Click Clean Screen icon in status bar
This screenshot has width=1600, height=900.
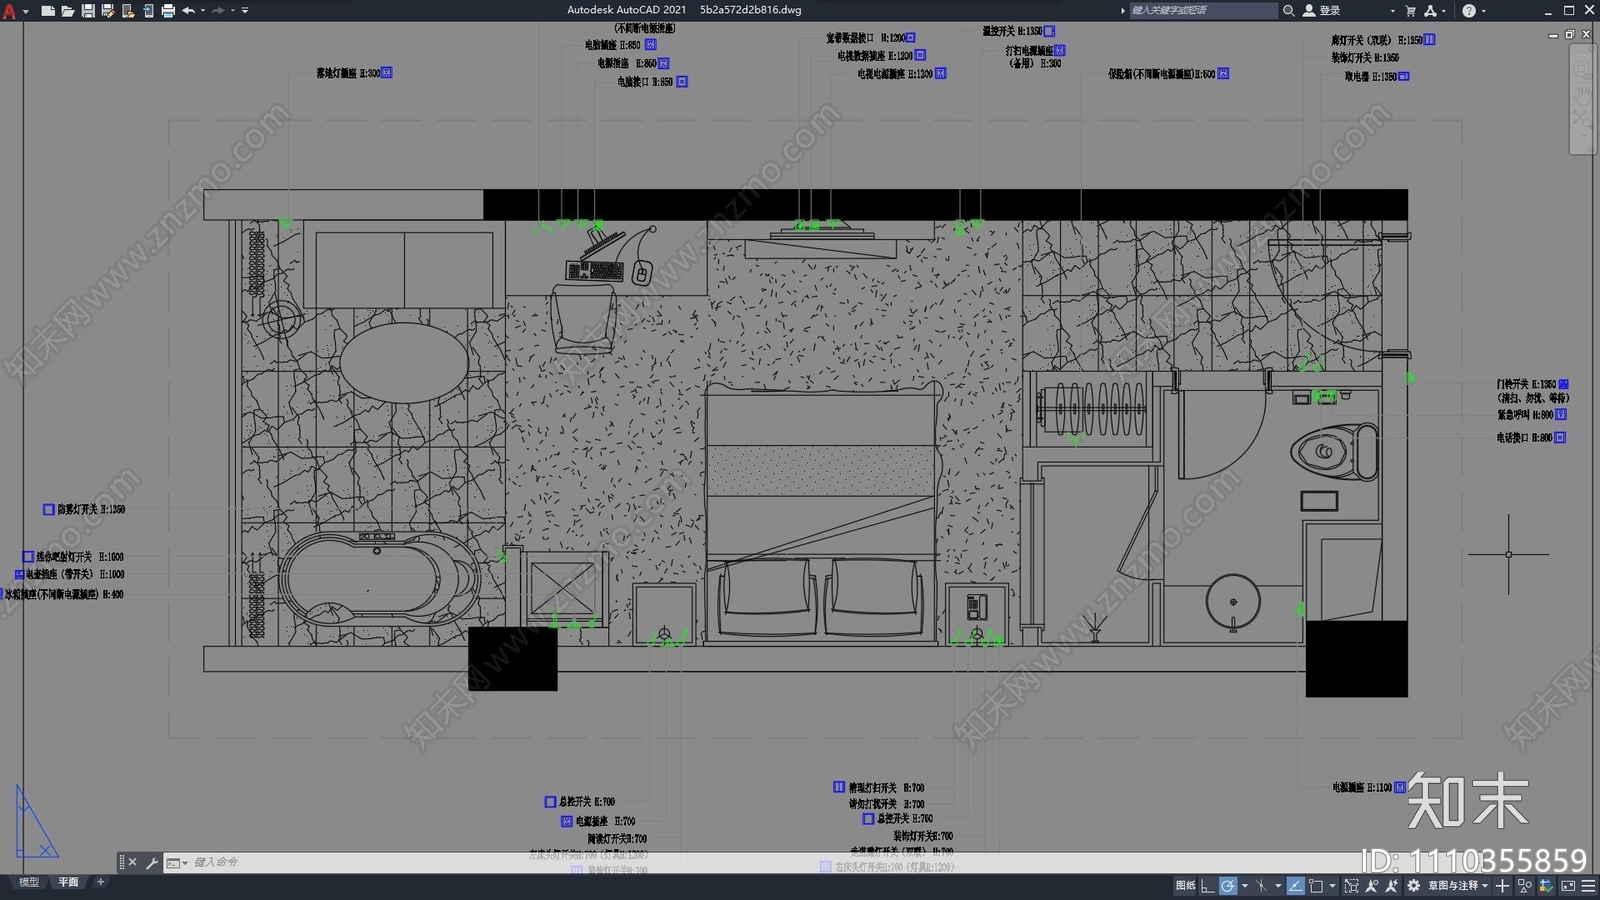point(1568,885)
